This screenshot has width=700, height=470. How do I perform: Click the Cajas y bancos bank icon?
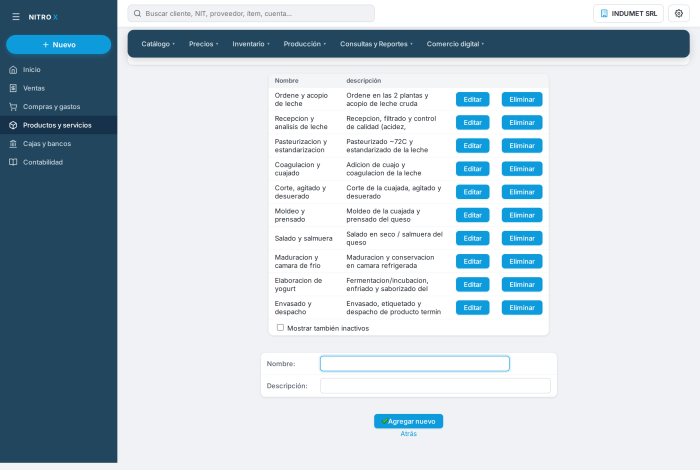coord(13,144)
